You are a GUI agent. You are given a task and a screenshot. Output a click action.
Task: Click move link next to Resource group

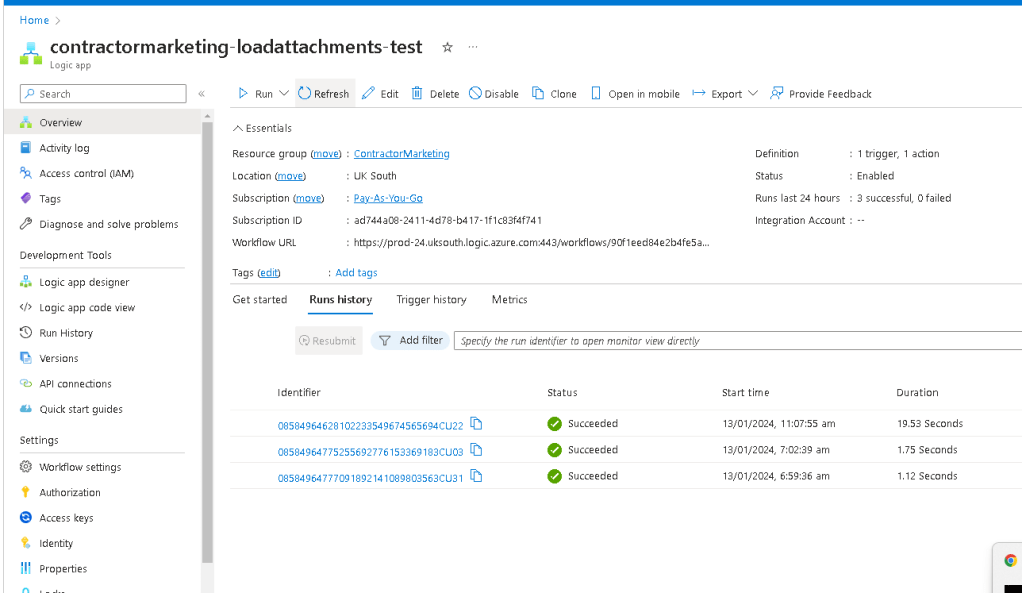[x=325, y=154]
